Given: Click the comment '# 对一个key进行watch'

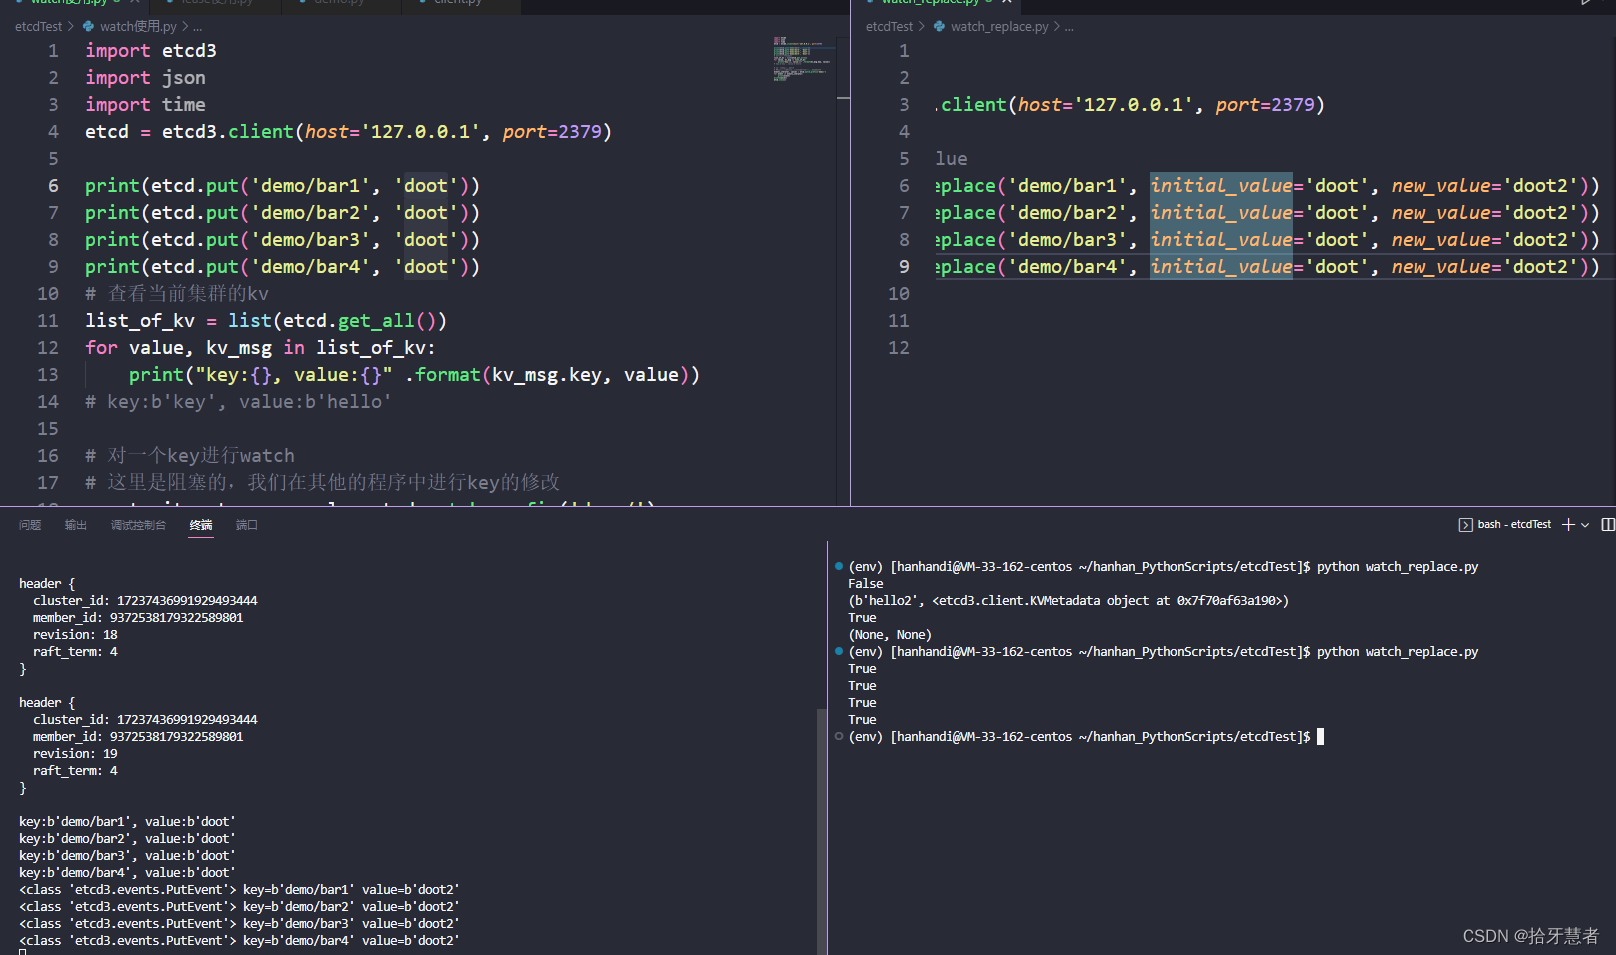Looking at the screenshot, I should pyautogui.click(x=190, y=456).
